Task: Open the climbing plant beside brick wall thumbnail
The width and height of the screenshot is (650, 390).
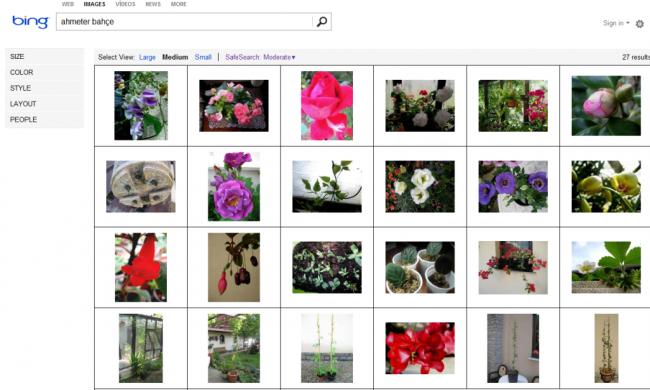Action: tap(513, 348)
